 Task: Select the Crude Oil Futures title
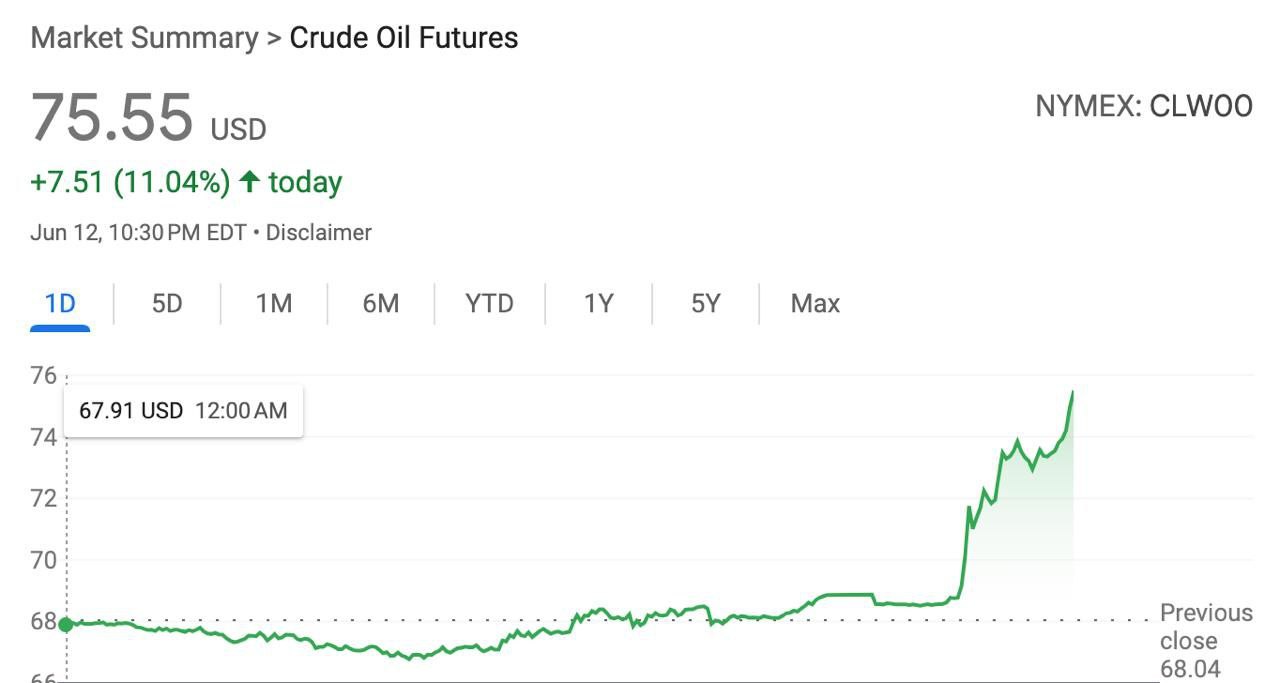pos(403,38)
